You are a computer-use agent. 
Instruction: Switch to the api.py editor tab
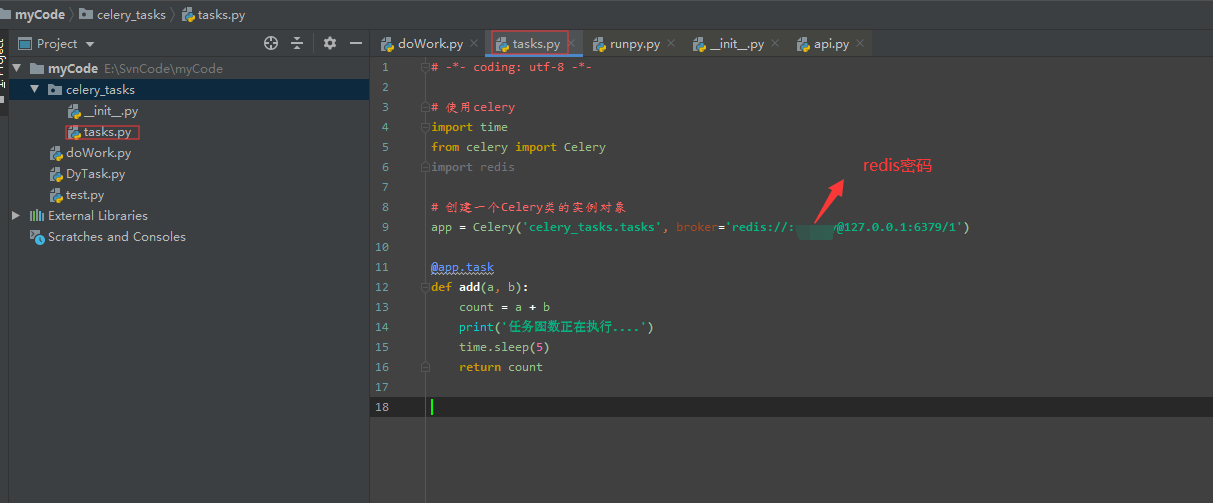[x=831, y=44]
